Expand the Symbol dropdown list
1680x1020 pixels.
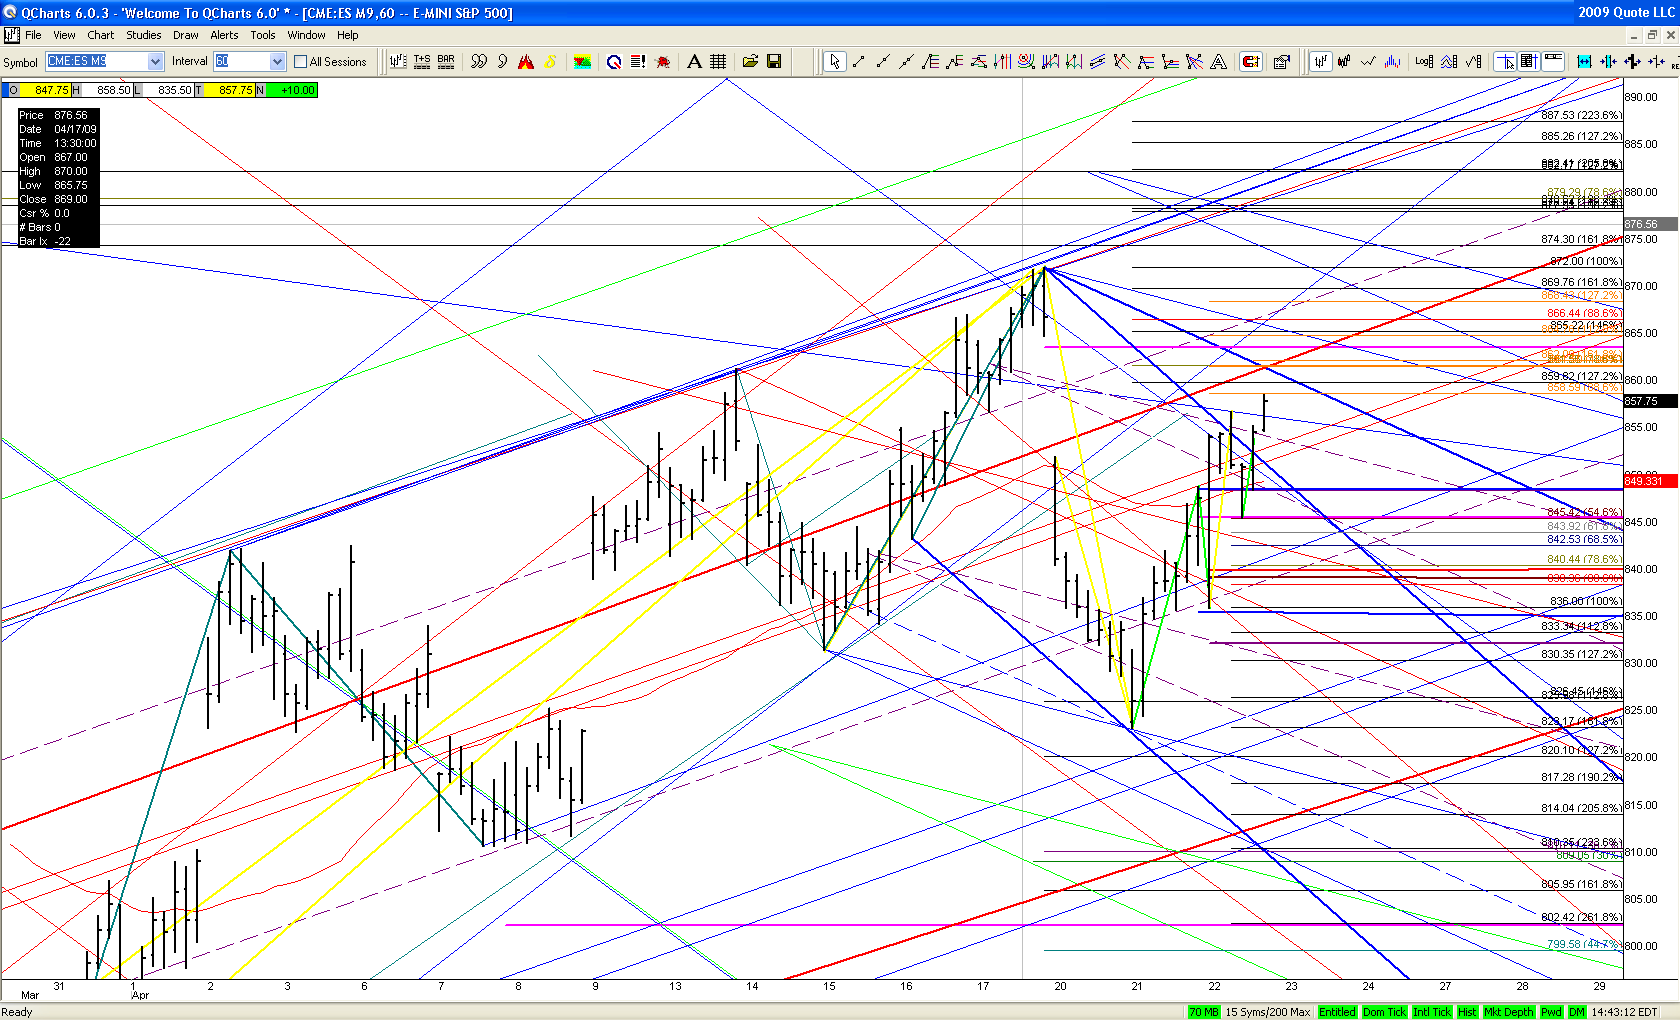point(155,62)
